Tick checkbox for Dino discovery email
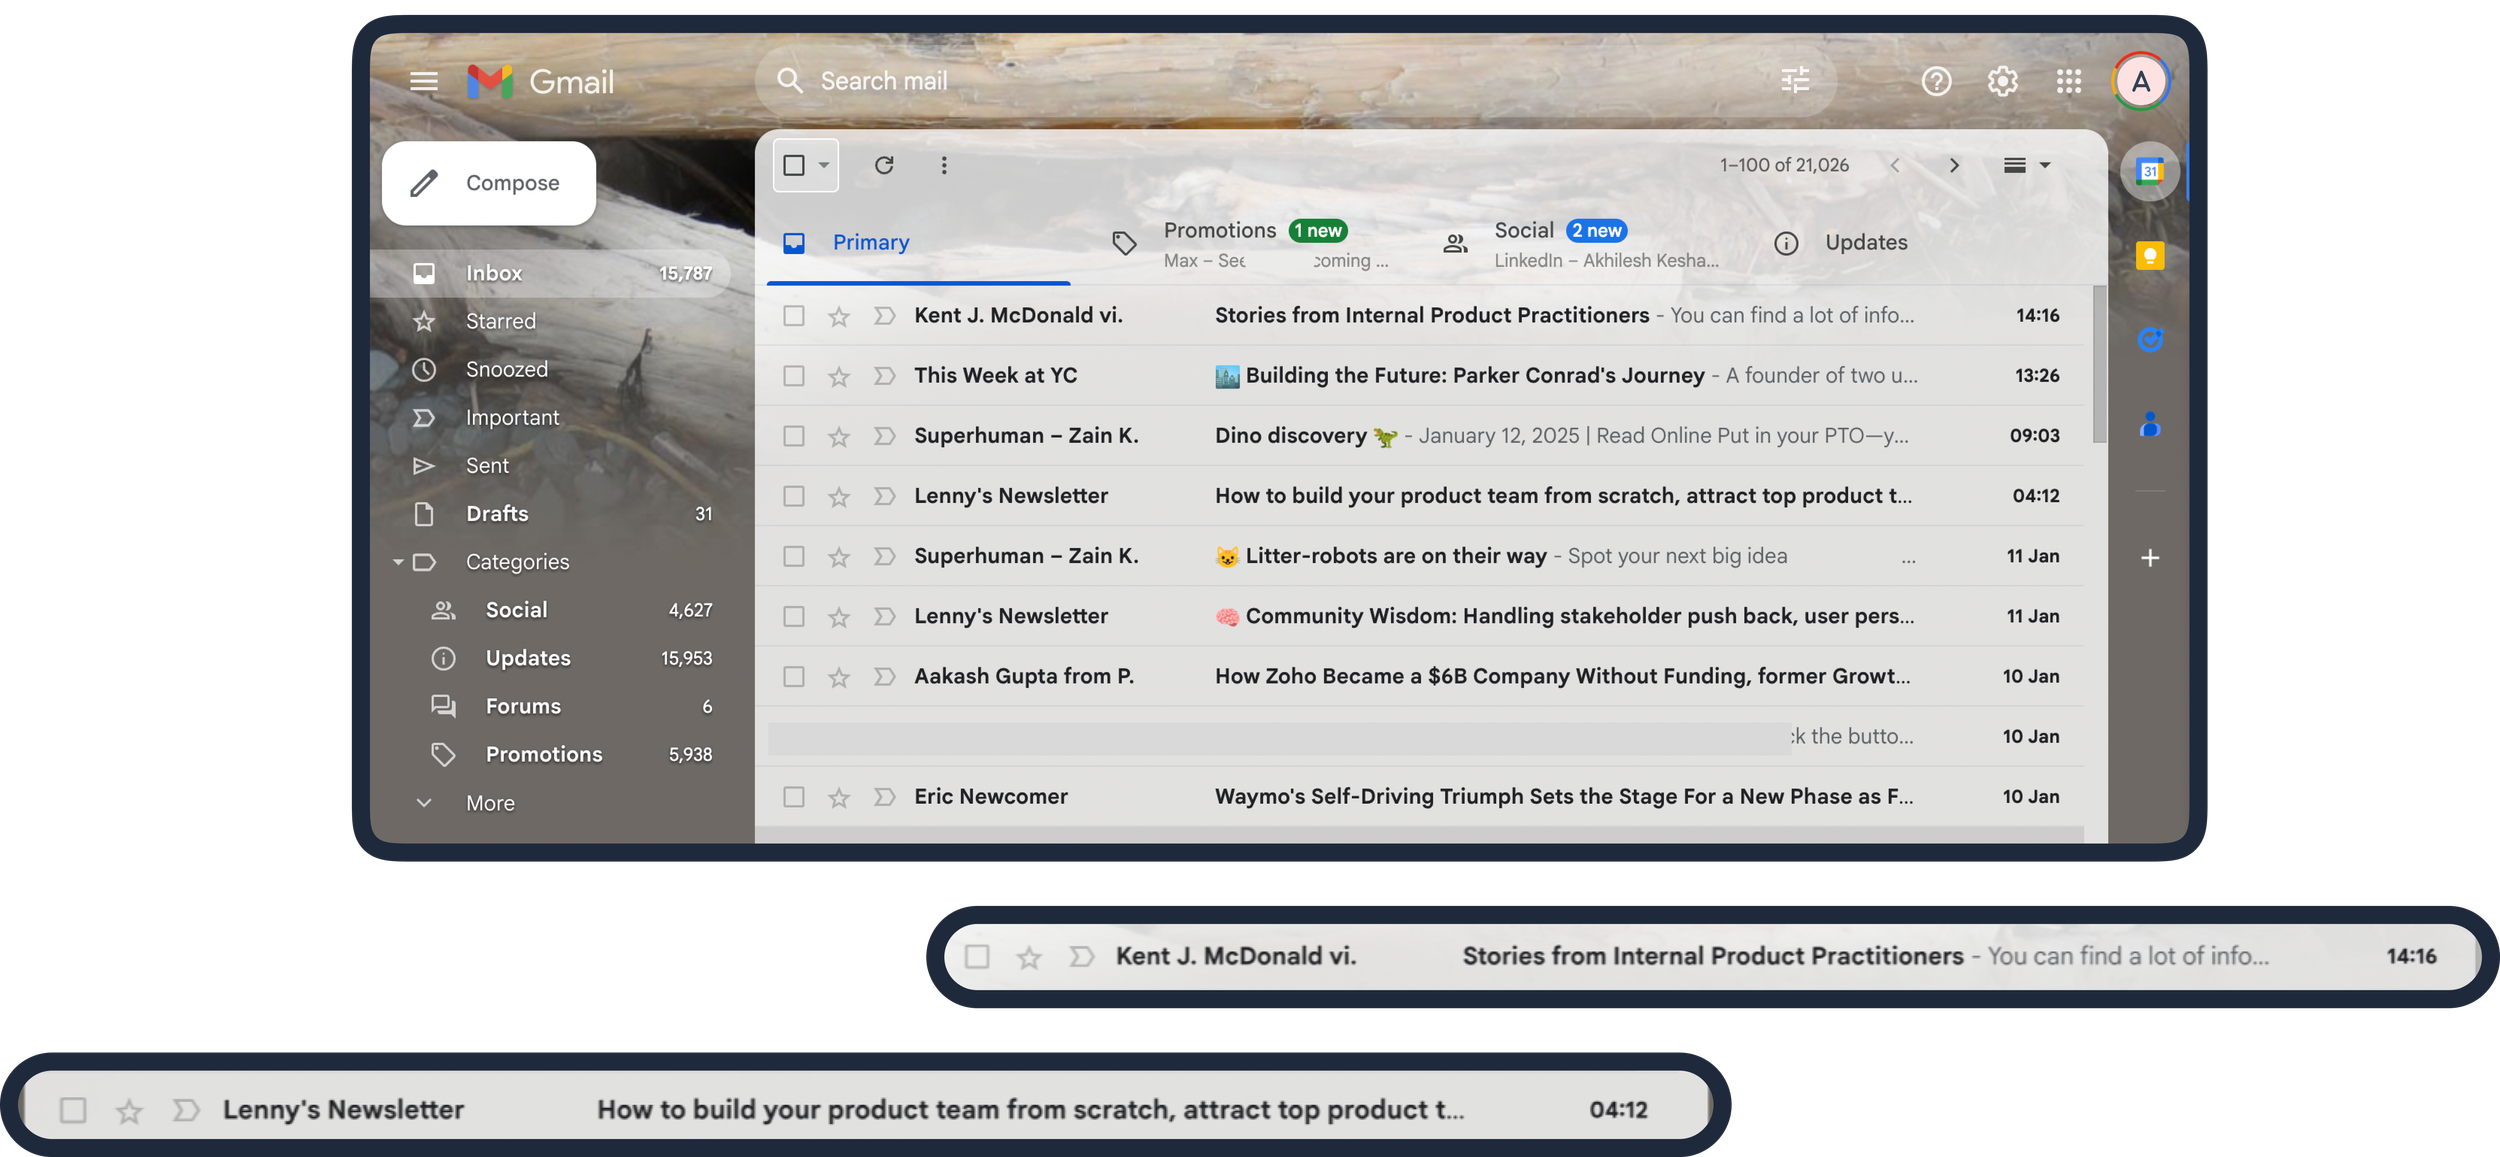 coord(793,436)
